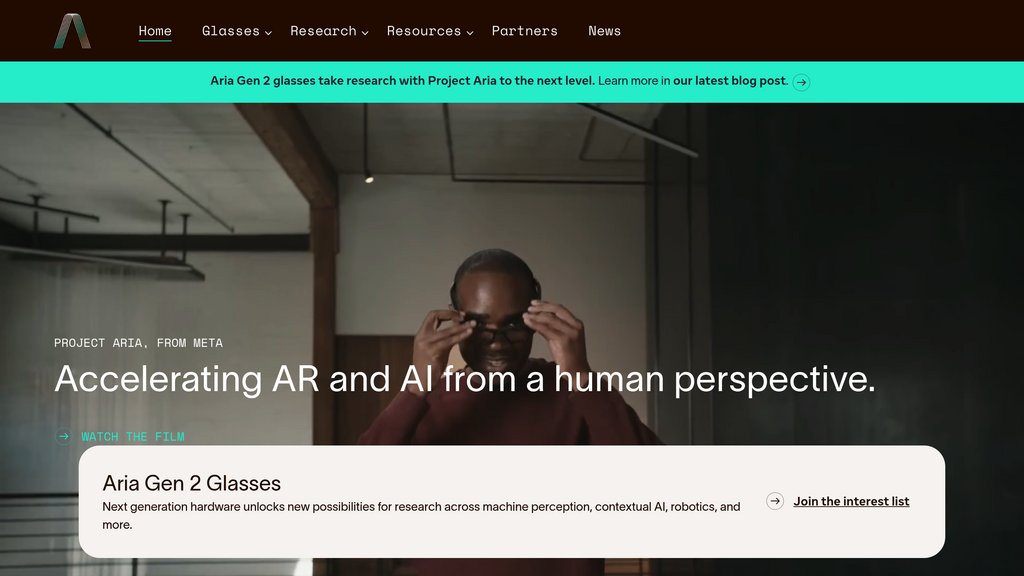
Task: Click the "Accelerating AR and AI" headline
Action: click(464, 379)
